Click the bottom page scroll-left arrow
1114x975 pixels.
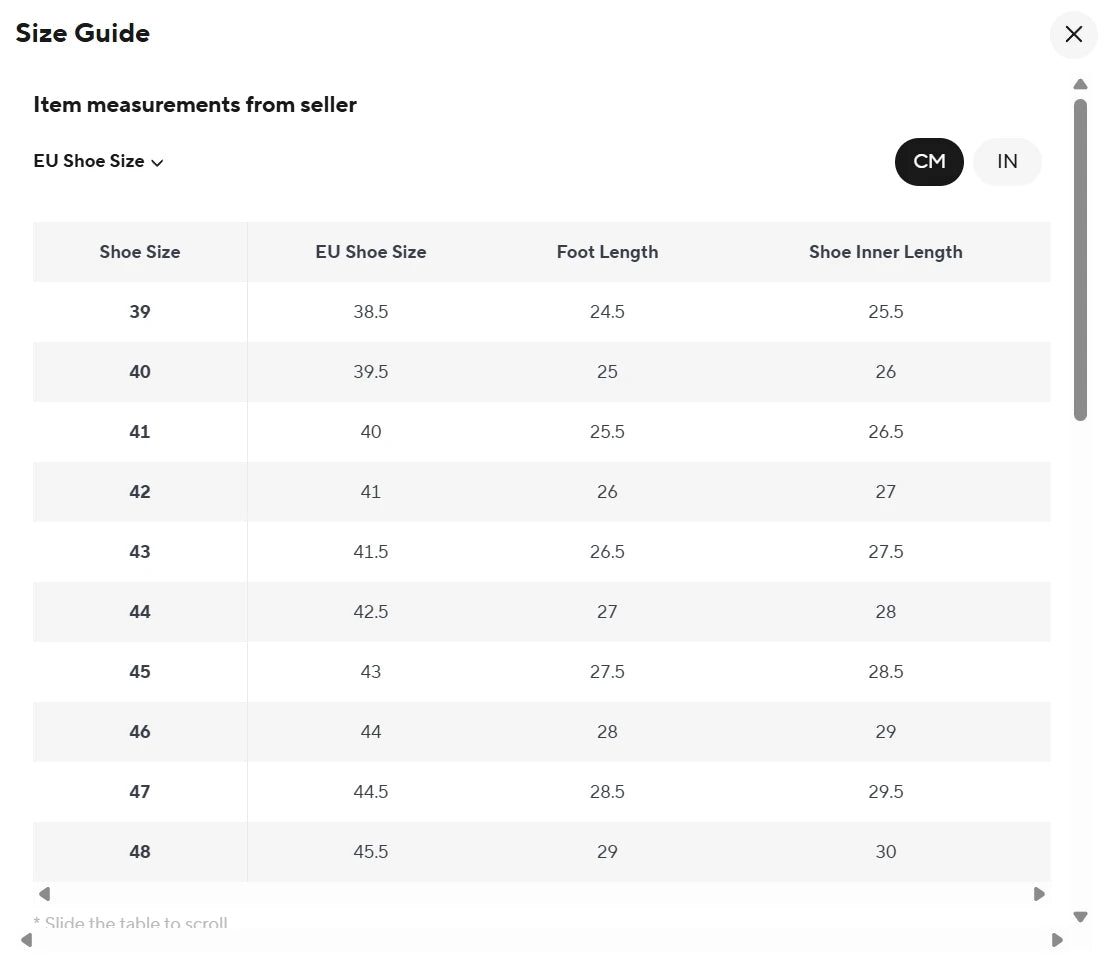click(x=27, y=939)
